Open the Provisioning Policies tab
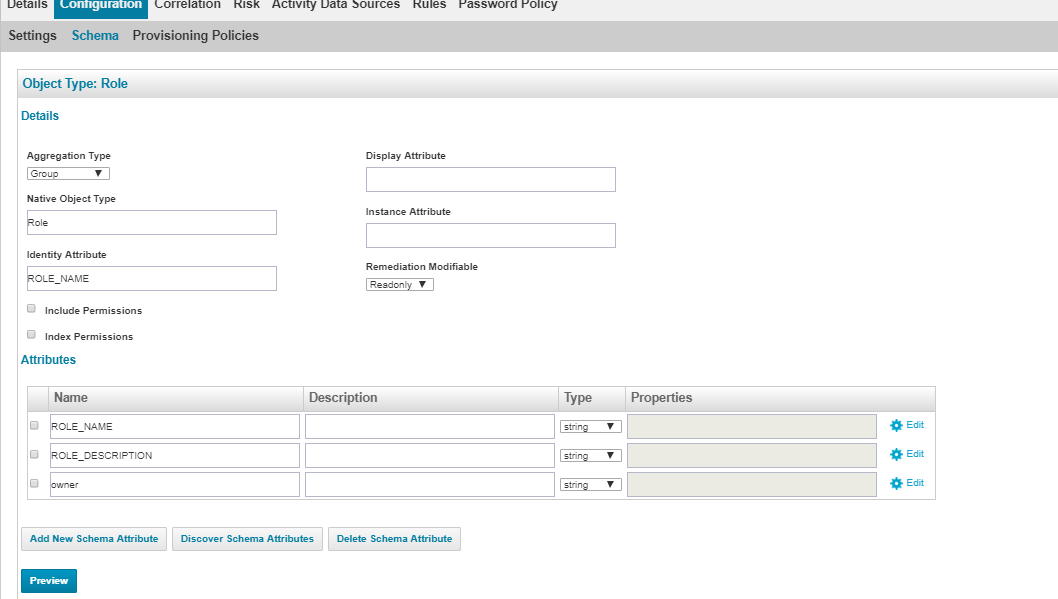This screenshot has width=1058, height=599. pos(195,35)
